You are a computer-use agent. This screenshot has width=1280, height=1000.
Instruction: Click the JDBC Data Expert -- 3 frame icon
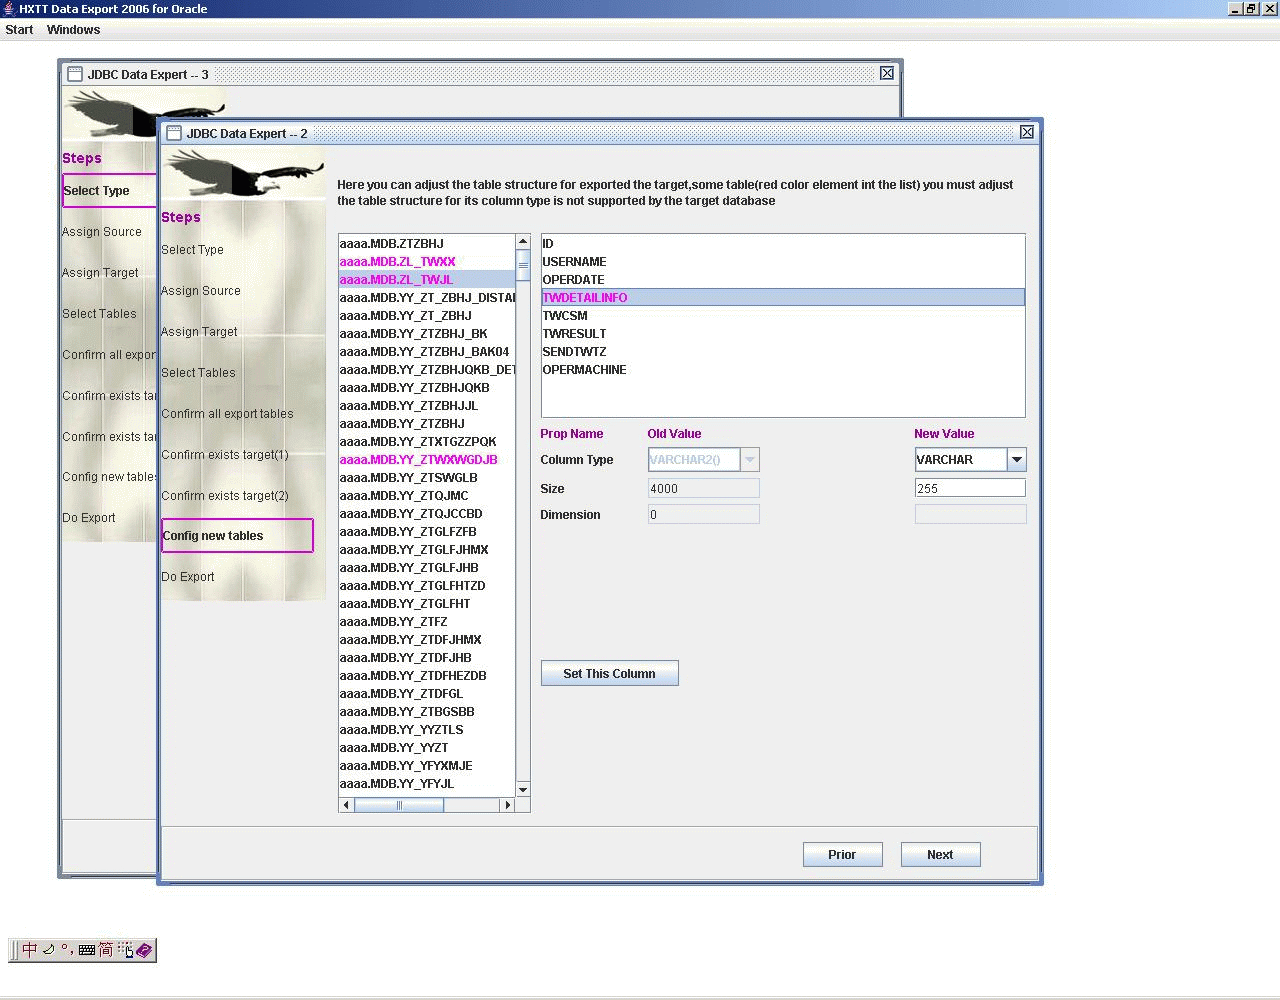(73, 73)
